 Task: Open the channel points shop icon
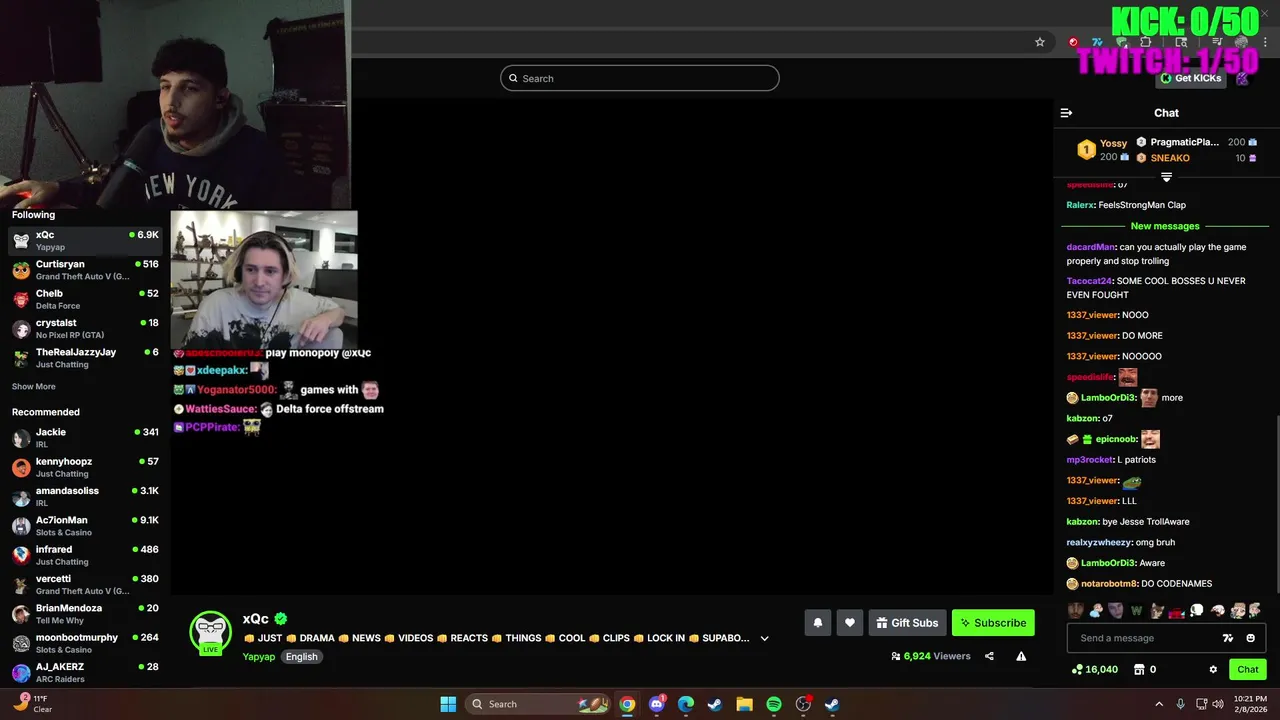tap(1138, 670)
